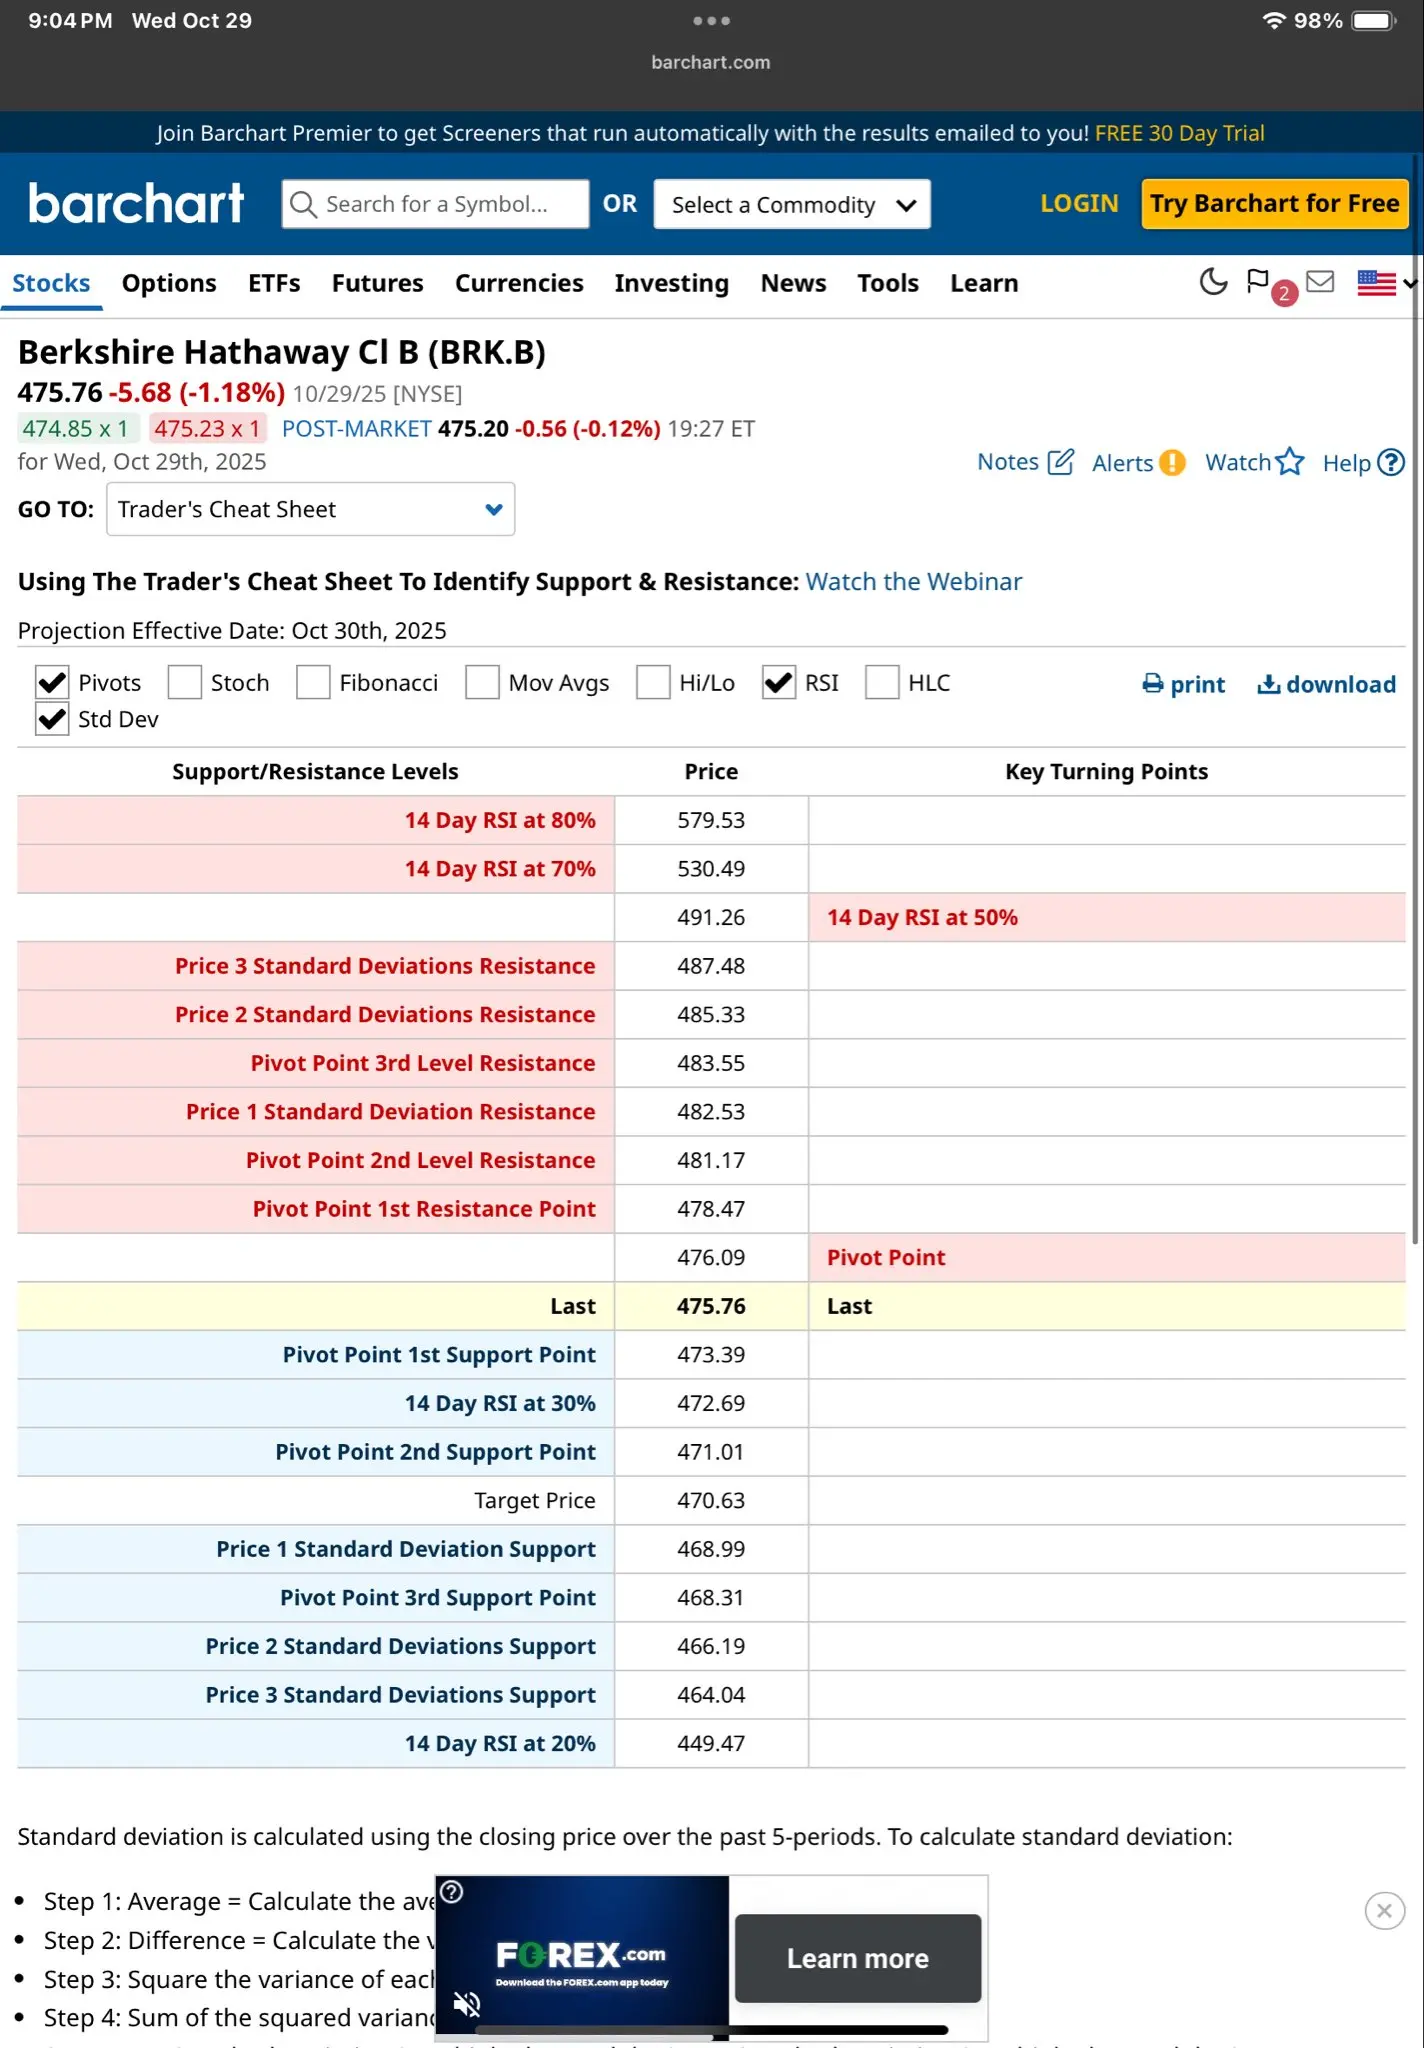Click the 14 Day RSI at 30% label

tap(500, 1403)
